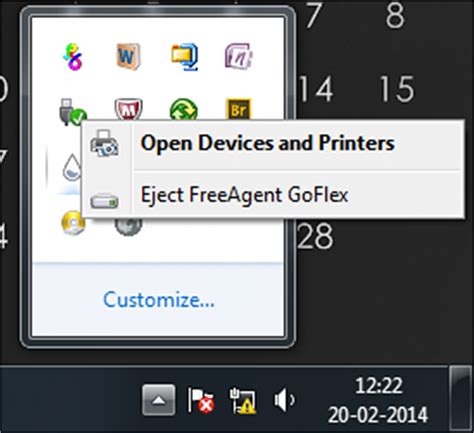This screenshot has width=474, height=433.
Task: Click the yellow disc tray icon
Action: point(73,223)
